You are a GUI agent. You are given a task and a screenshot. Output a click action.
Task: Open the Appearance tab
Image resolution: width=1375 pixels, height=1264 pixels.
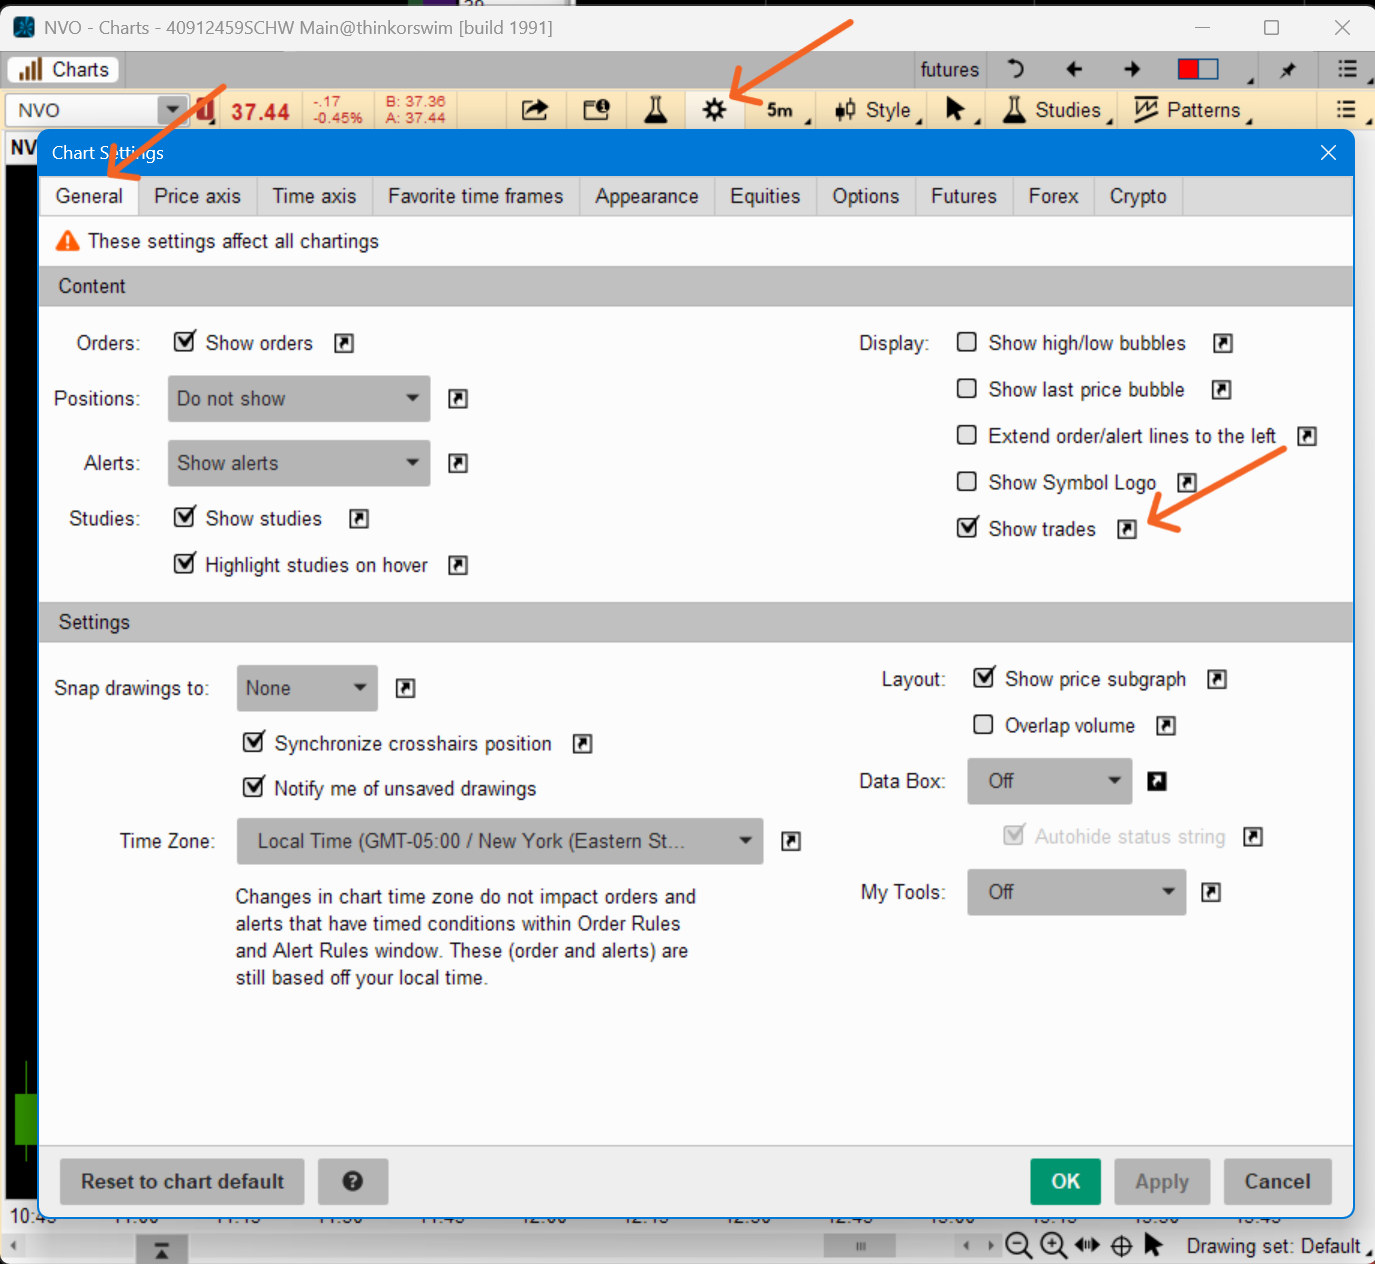646,196
